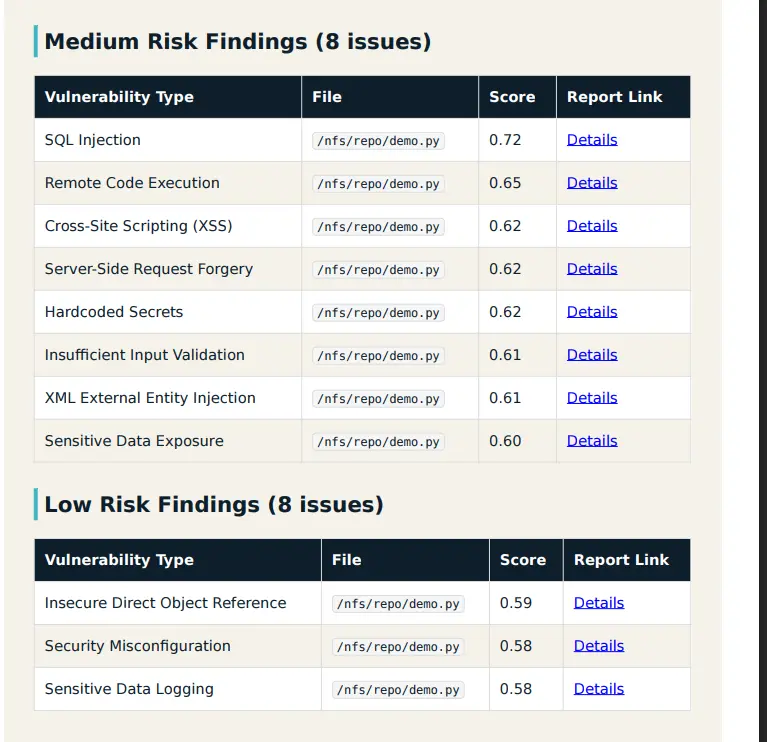Click the File column header in Low Risk table
767x742 pixels.
coord(347,560)
